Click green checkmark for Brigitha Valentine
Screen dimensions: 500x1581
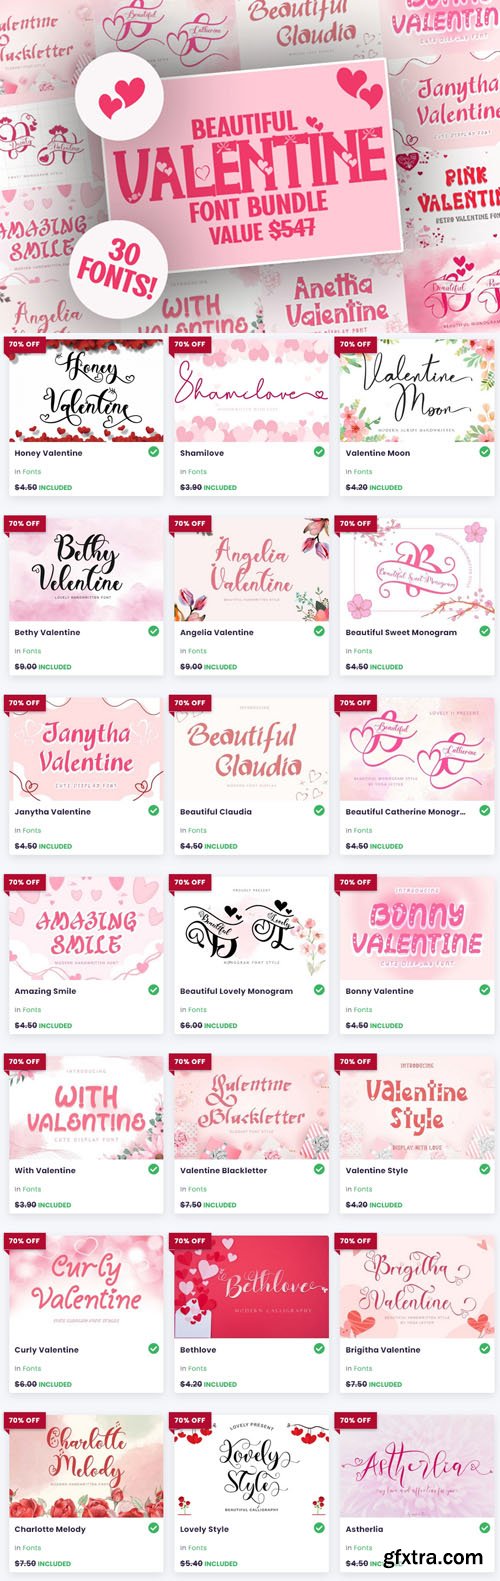(x=484, y=1349)
